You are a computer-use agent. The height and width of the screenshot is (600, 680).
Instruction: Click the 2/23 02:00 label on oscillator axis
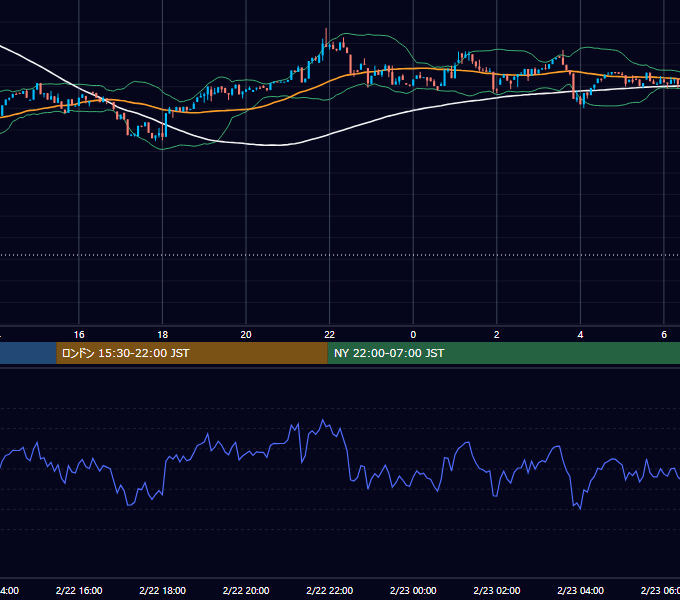497,590
